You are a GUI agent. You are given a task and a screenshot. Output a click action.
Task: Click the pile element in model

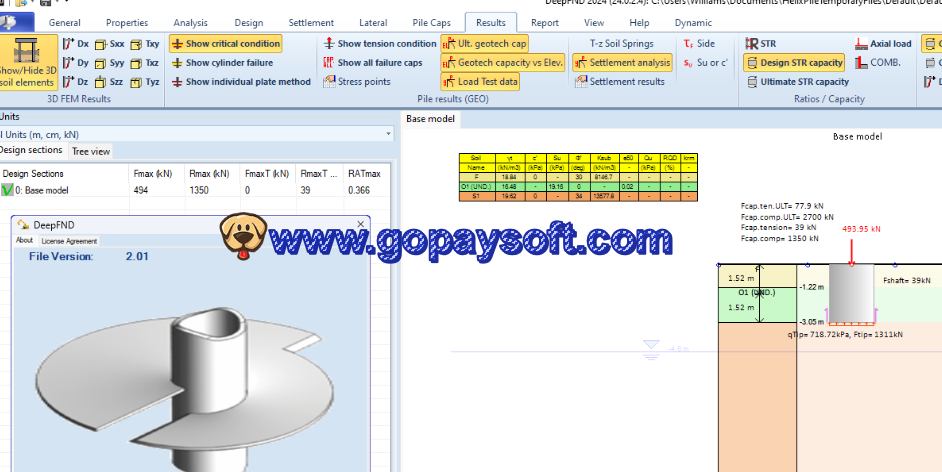point(851,293)
